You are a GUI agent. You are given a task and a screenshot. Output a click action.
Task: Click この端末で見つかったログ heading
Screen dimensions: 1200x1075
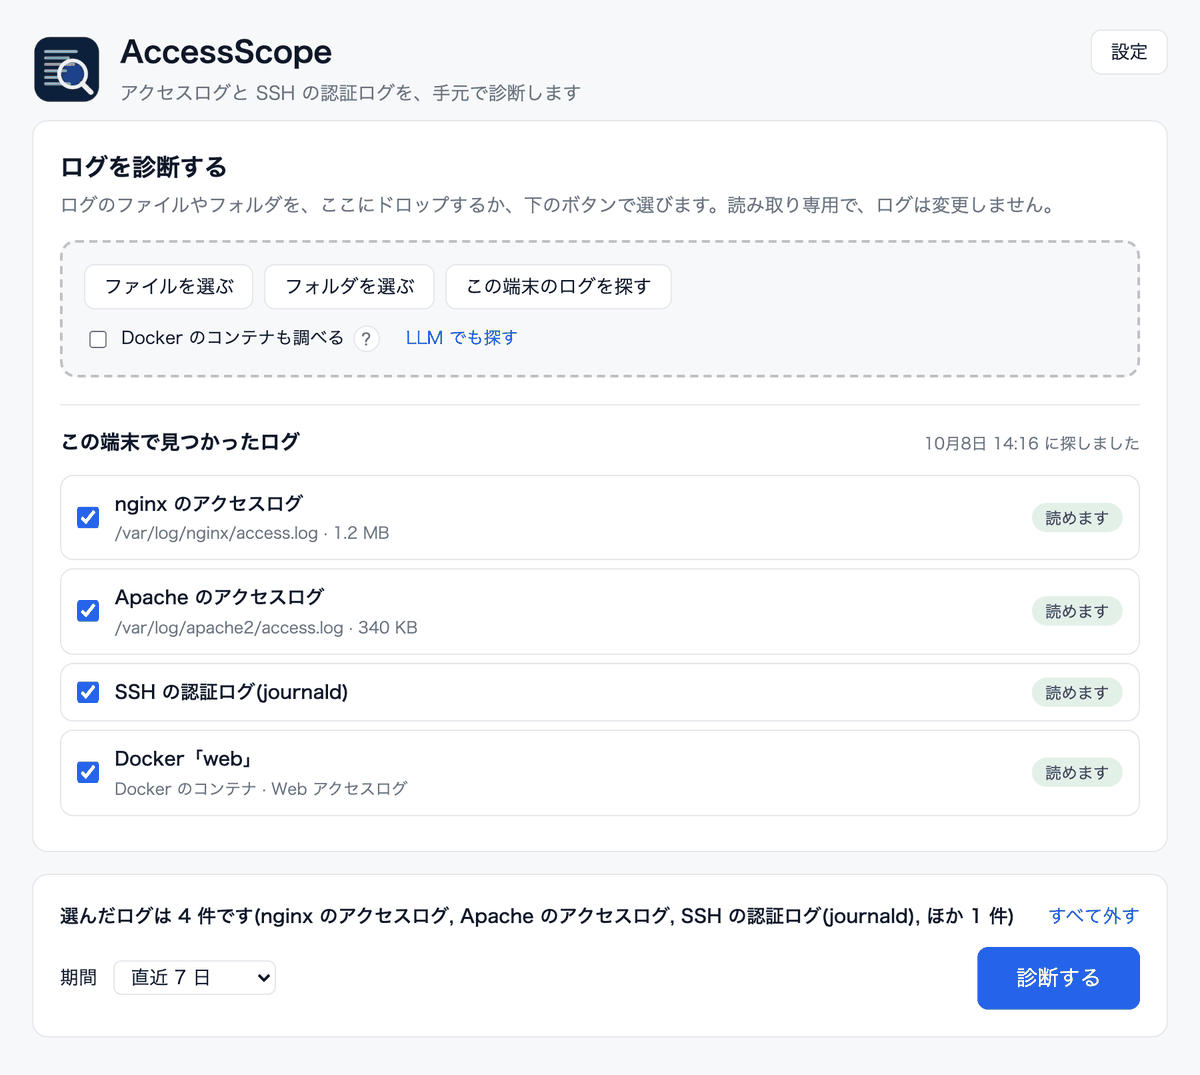pyautogui.click(x=180, y=442)
